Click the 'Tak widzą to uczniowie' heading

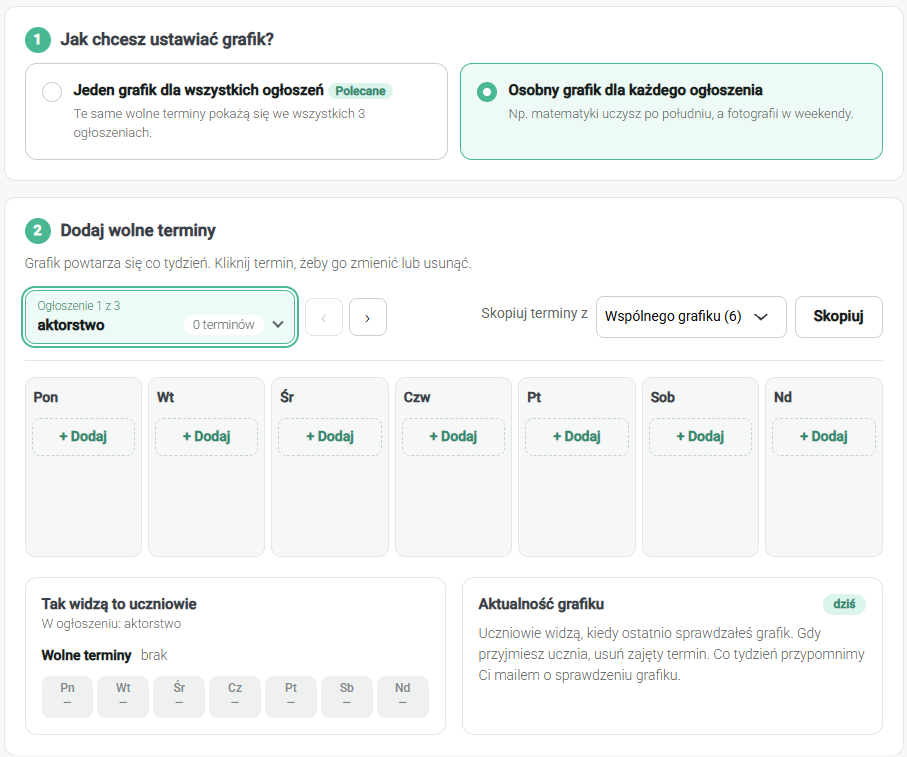[119, 604]
